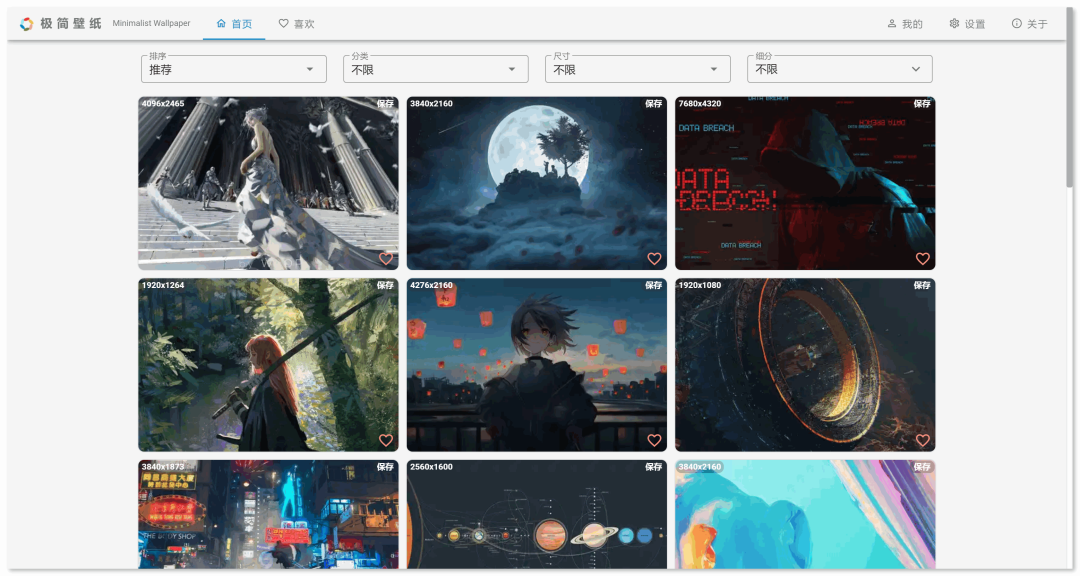1080x576 pixels.
Task: Like the 7680x4320 data breach wallpaper
Action: point(922,258)
